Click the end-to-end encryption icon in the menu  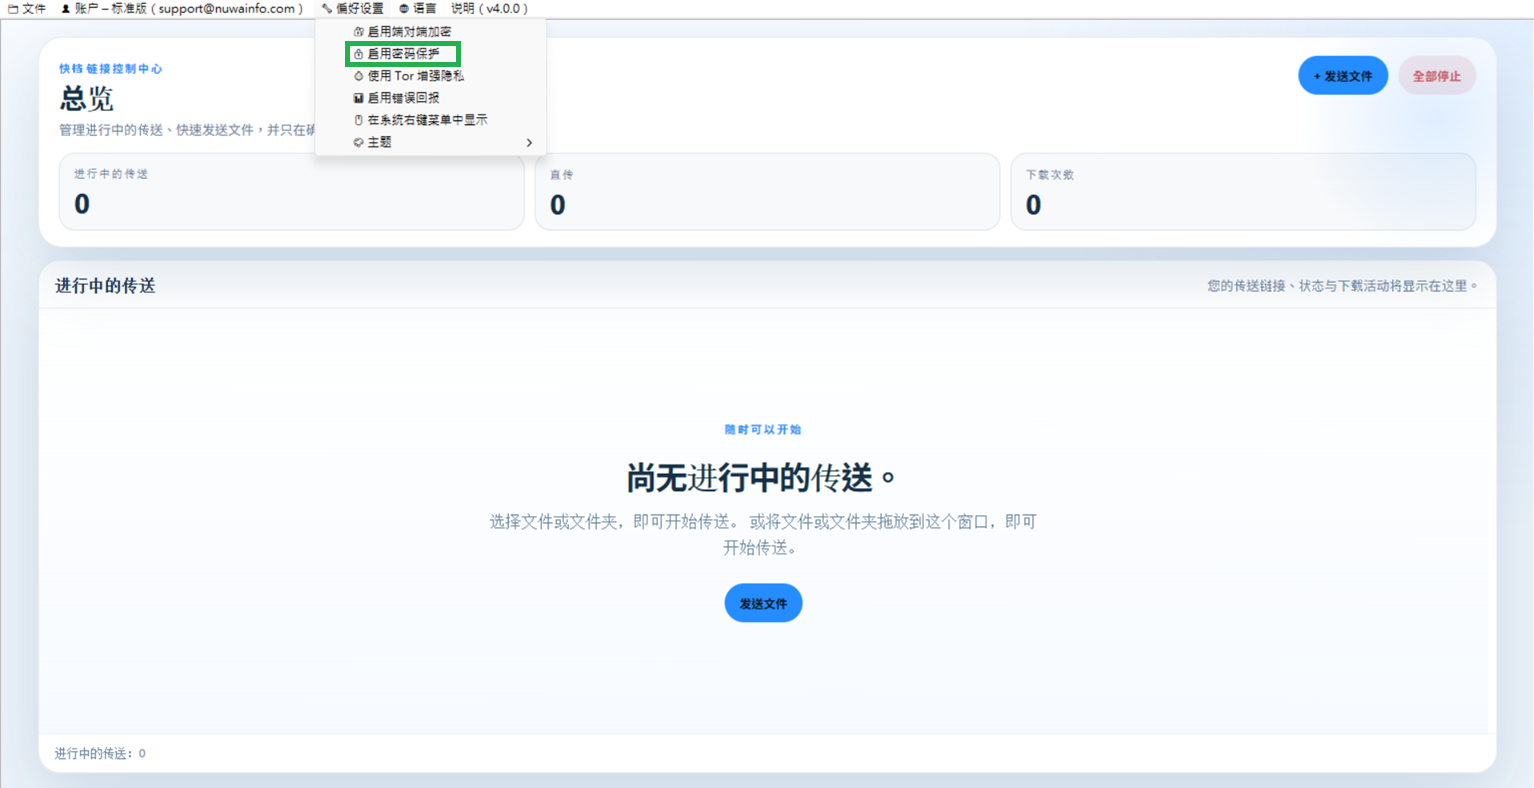(x=358, y=32)
